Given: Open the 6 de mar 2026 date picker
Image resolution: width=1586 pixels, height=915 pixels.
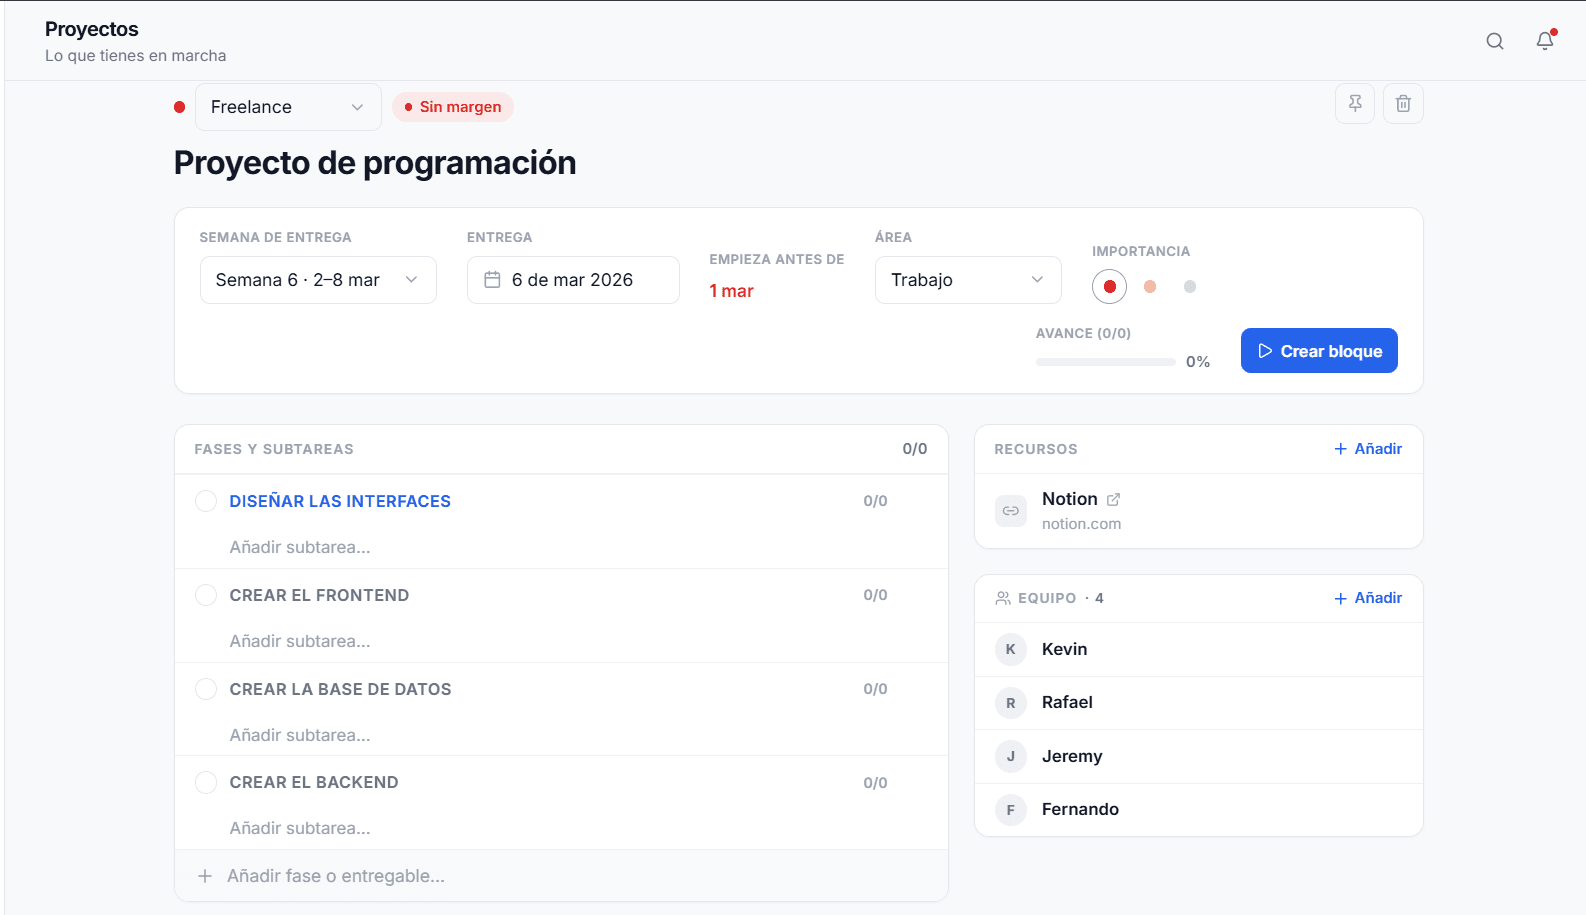Looking at the screenshot, I should click(x=573, y=280).
